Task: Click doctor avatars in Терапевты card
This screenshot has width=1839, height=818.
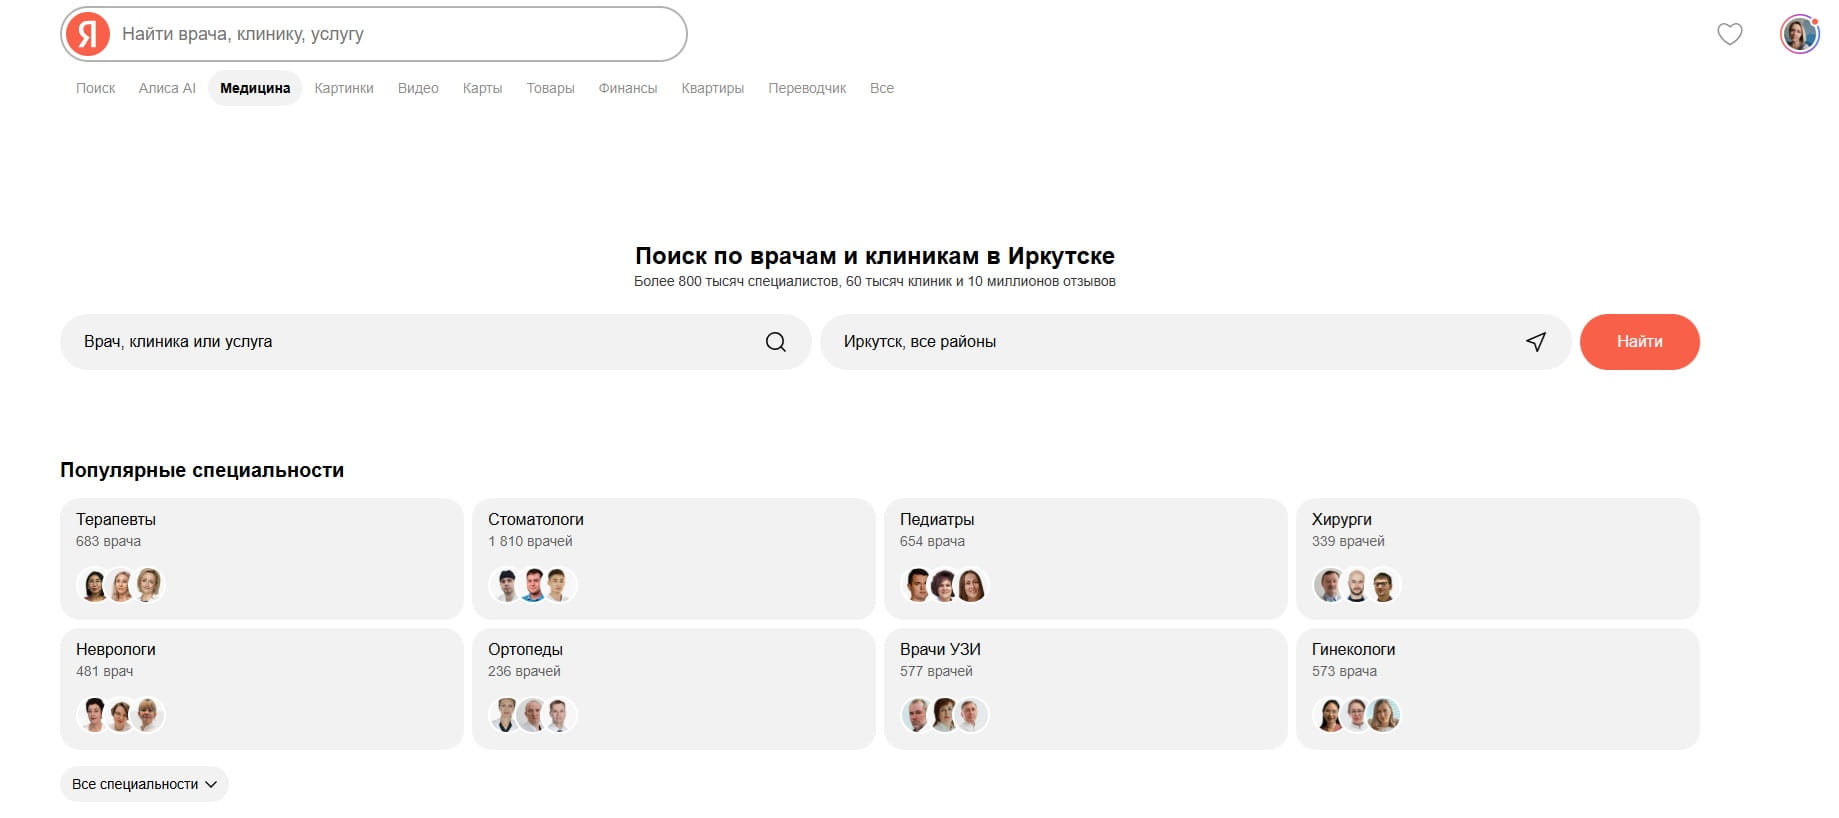Action: 120,584
